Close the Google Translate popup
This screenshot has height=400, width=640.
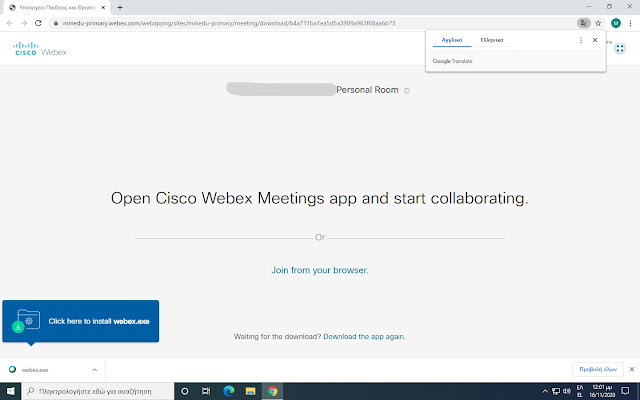[595, 40]
